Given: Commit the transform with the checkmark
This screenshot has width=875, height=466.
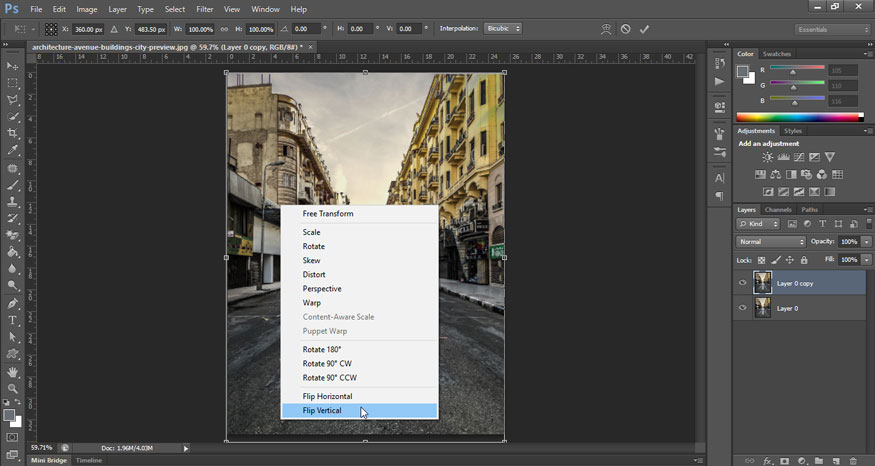Looking at the screenshot, I should pyautogui.click(x=645, y=29).
